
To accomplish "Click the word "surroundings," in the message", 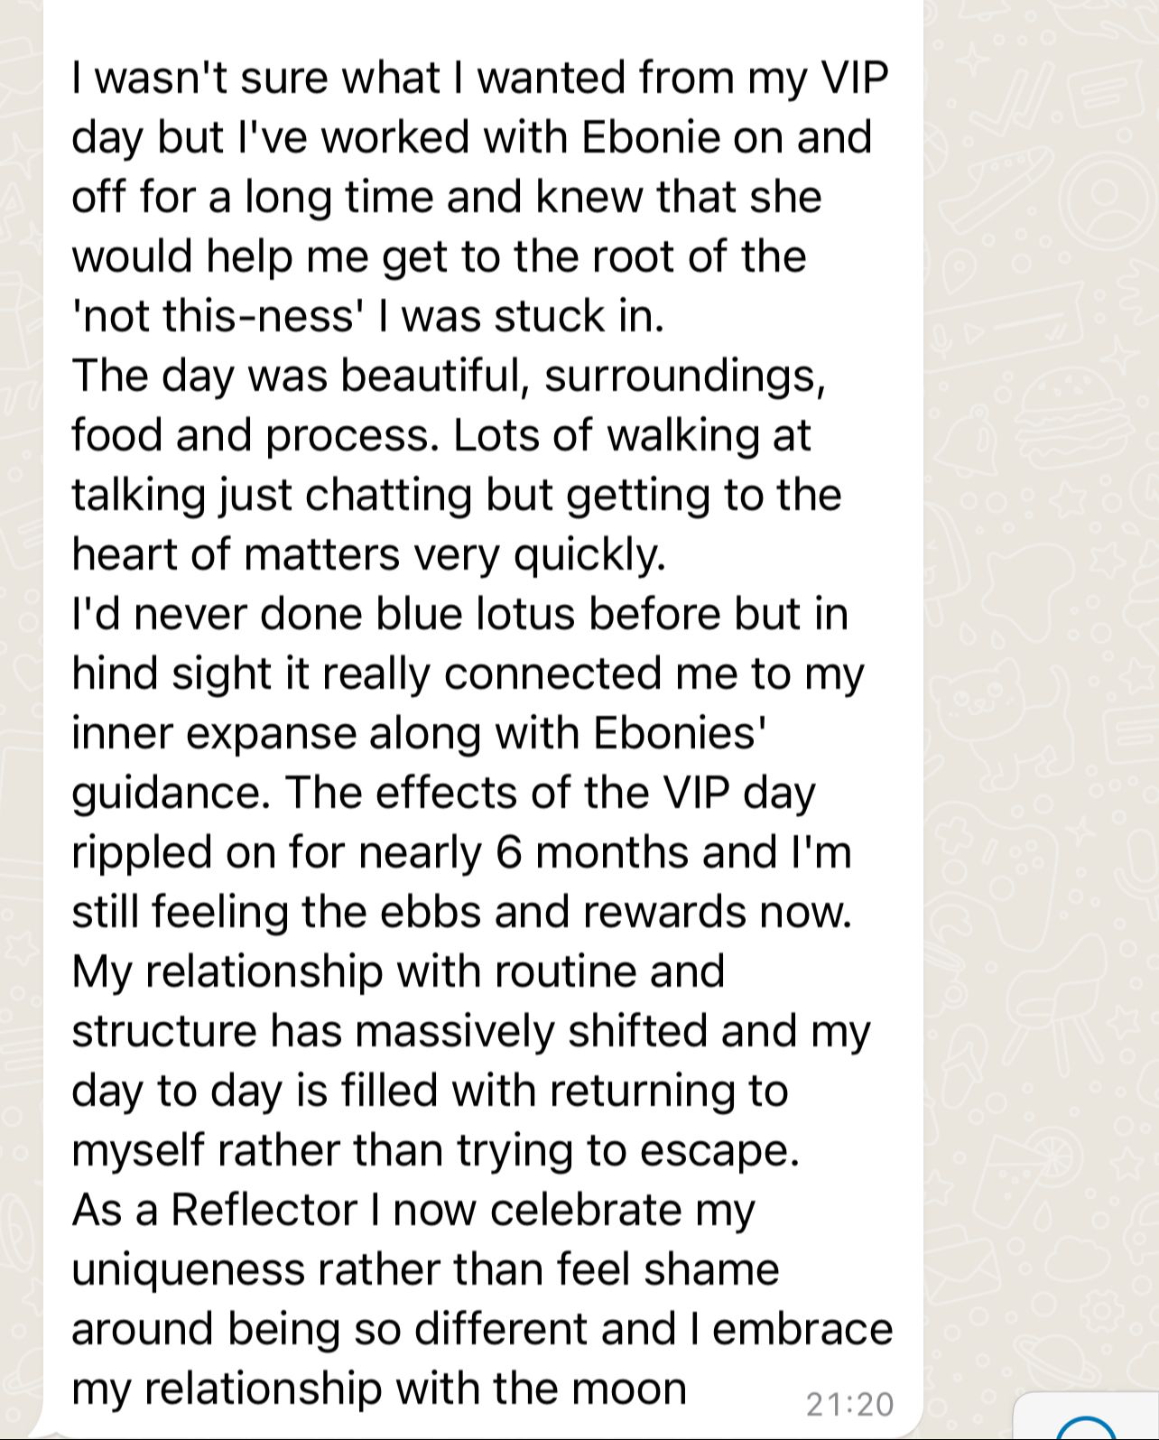I will click(685, 376).
